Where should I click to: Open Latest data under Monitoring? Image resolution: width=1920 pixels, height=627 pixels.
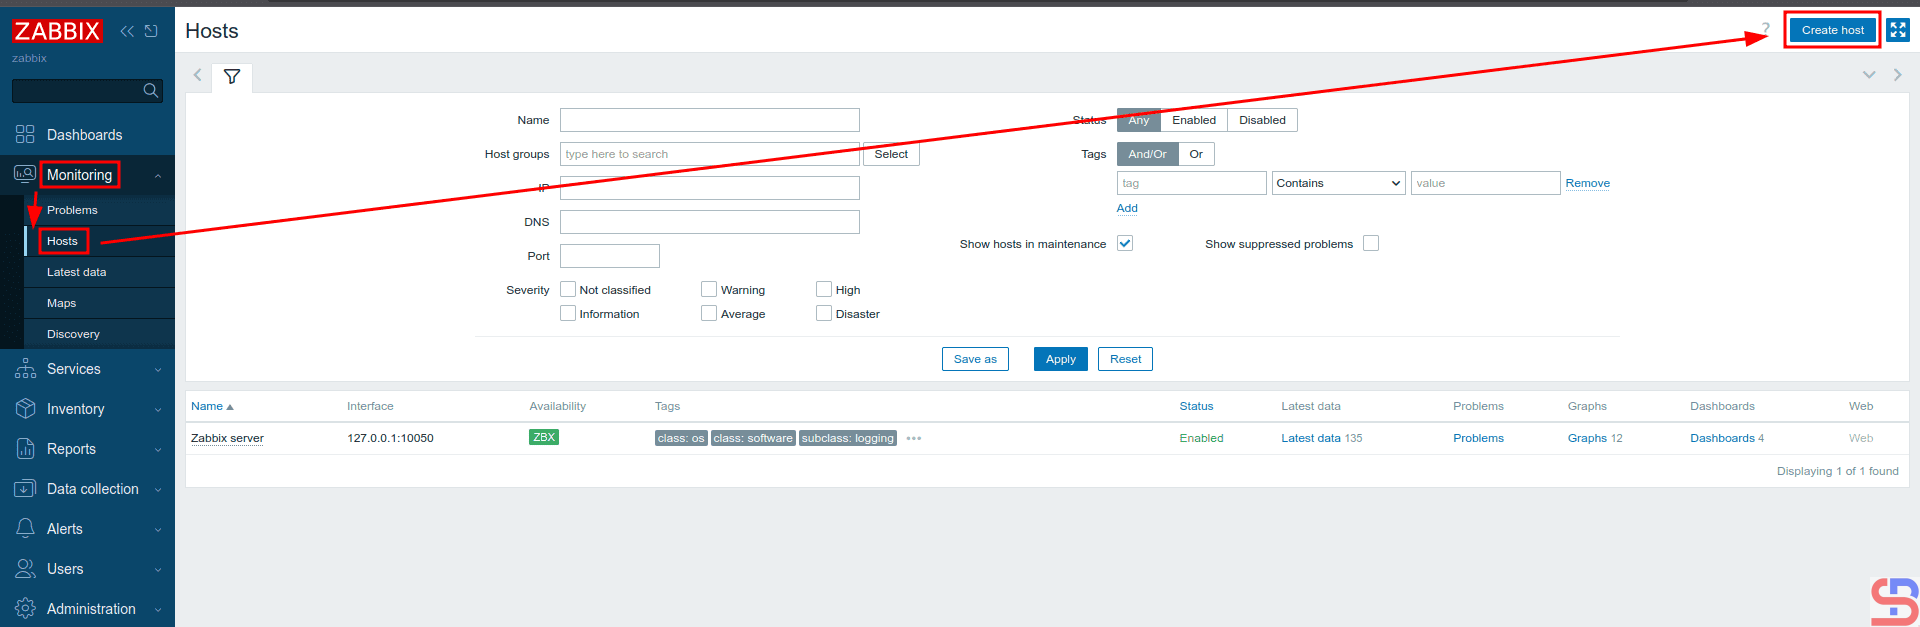tap(76, 272)
